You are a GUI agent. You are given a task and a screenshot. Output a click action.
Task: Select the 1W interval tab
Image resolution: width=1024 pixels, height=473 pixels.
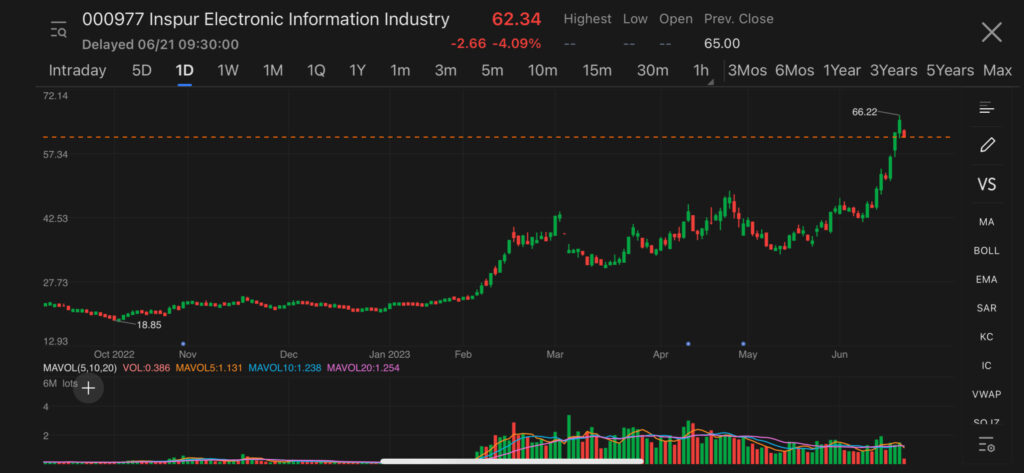tap(228, 71)
